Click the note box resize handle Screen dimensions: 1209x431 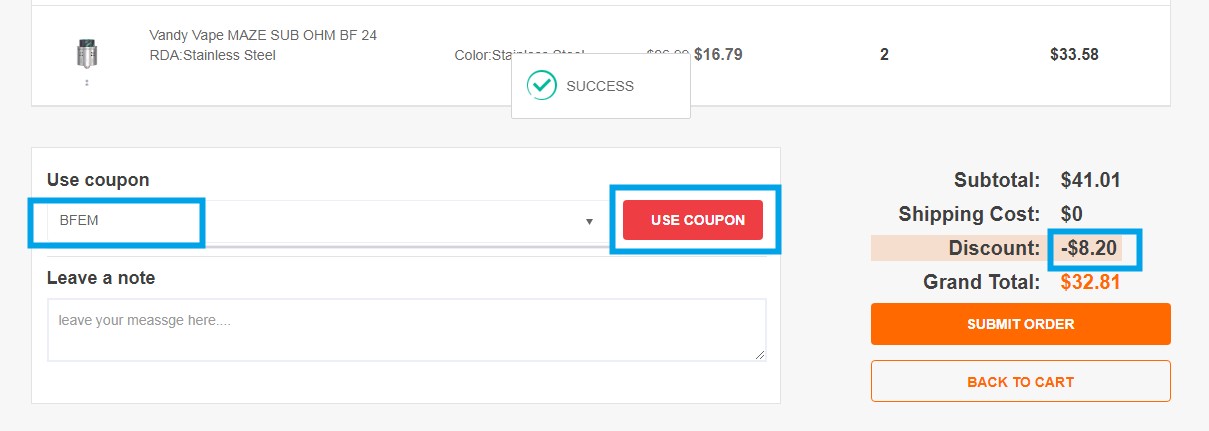[x=760, y=354]
